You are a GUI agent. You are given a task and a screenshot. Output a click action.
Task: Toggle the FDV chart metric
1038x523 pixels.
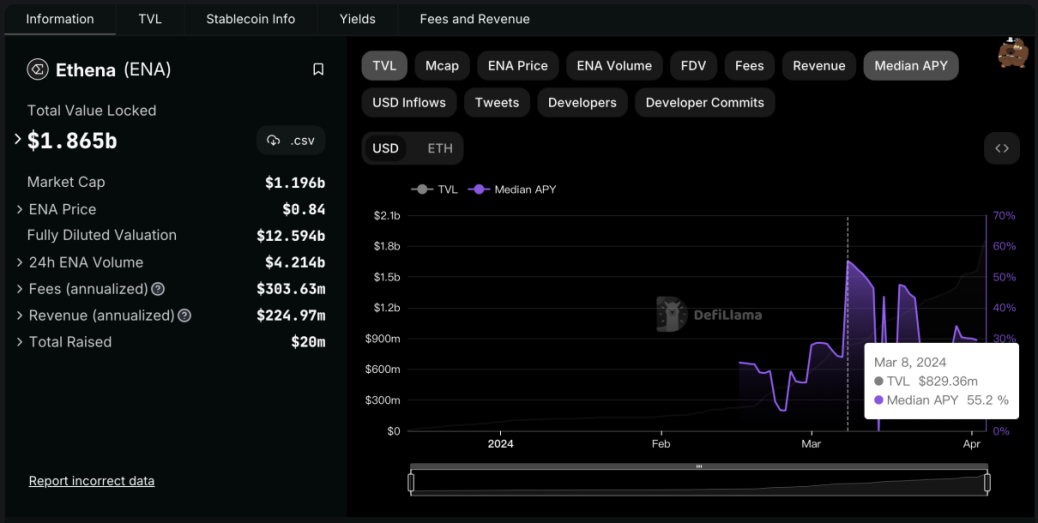pos(693,66)
